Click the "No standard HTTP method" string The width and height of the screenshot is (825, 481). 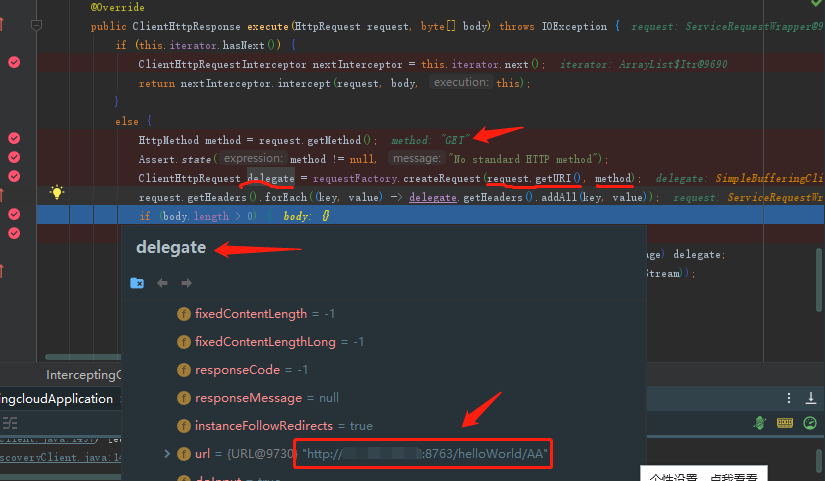pyautogui.click(x=525, y=159)
